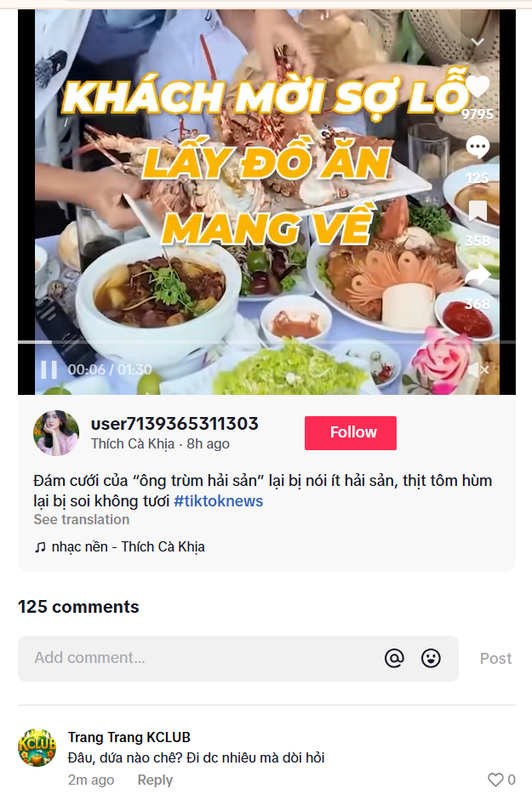Save video with the bookmark icon
The width and height of the screenshot is (532, 800).
(477, 211)
